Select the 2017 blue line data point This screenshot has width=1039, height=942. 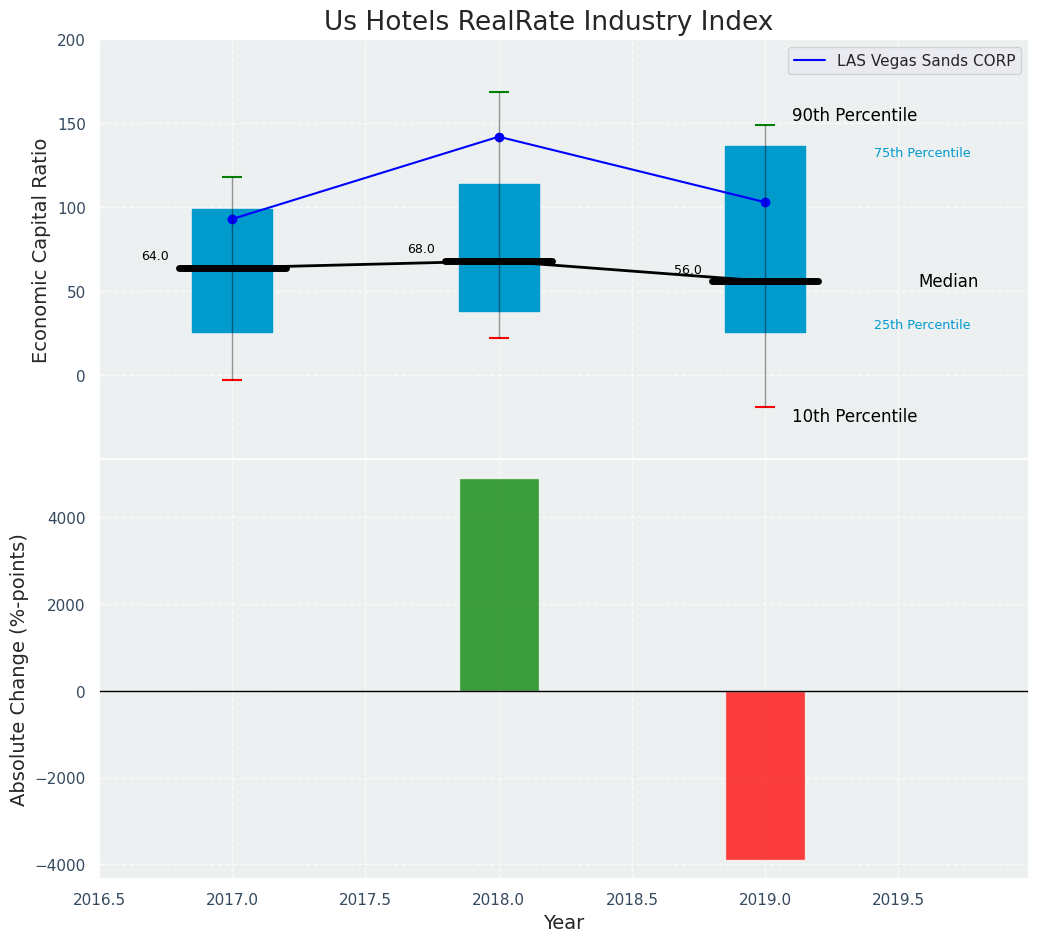point(232,219)
